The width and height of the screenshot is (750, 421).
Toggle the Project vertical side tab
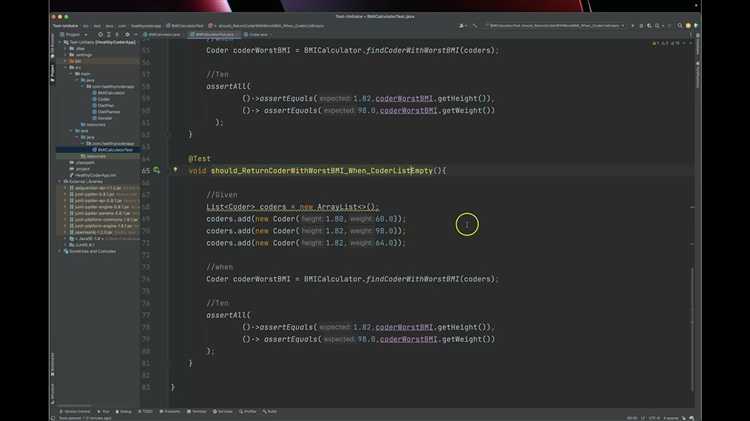pos(52,74)
